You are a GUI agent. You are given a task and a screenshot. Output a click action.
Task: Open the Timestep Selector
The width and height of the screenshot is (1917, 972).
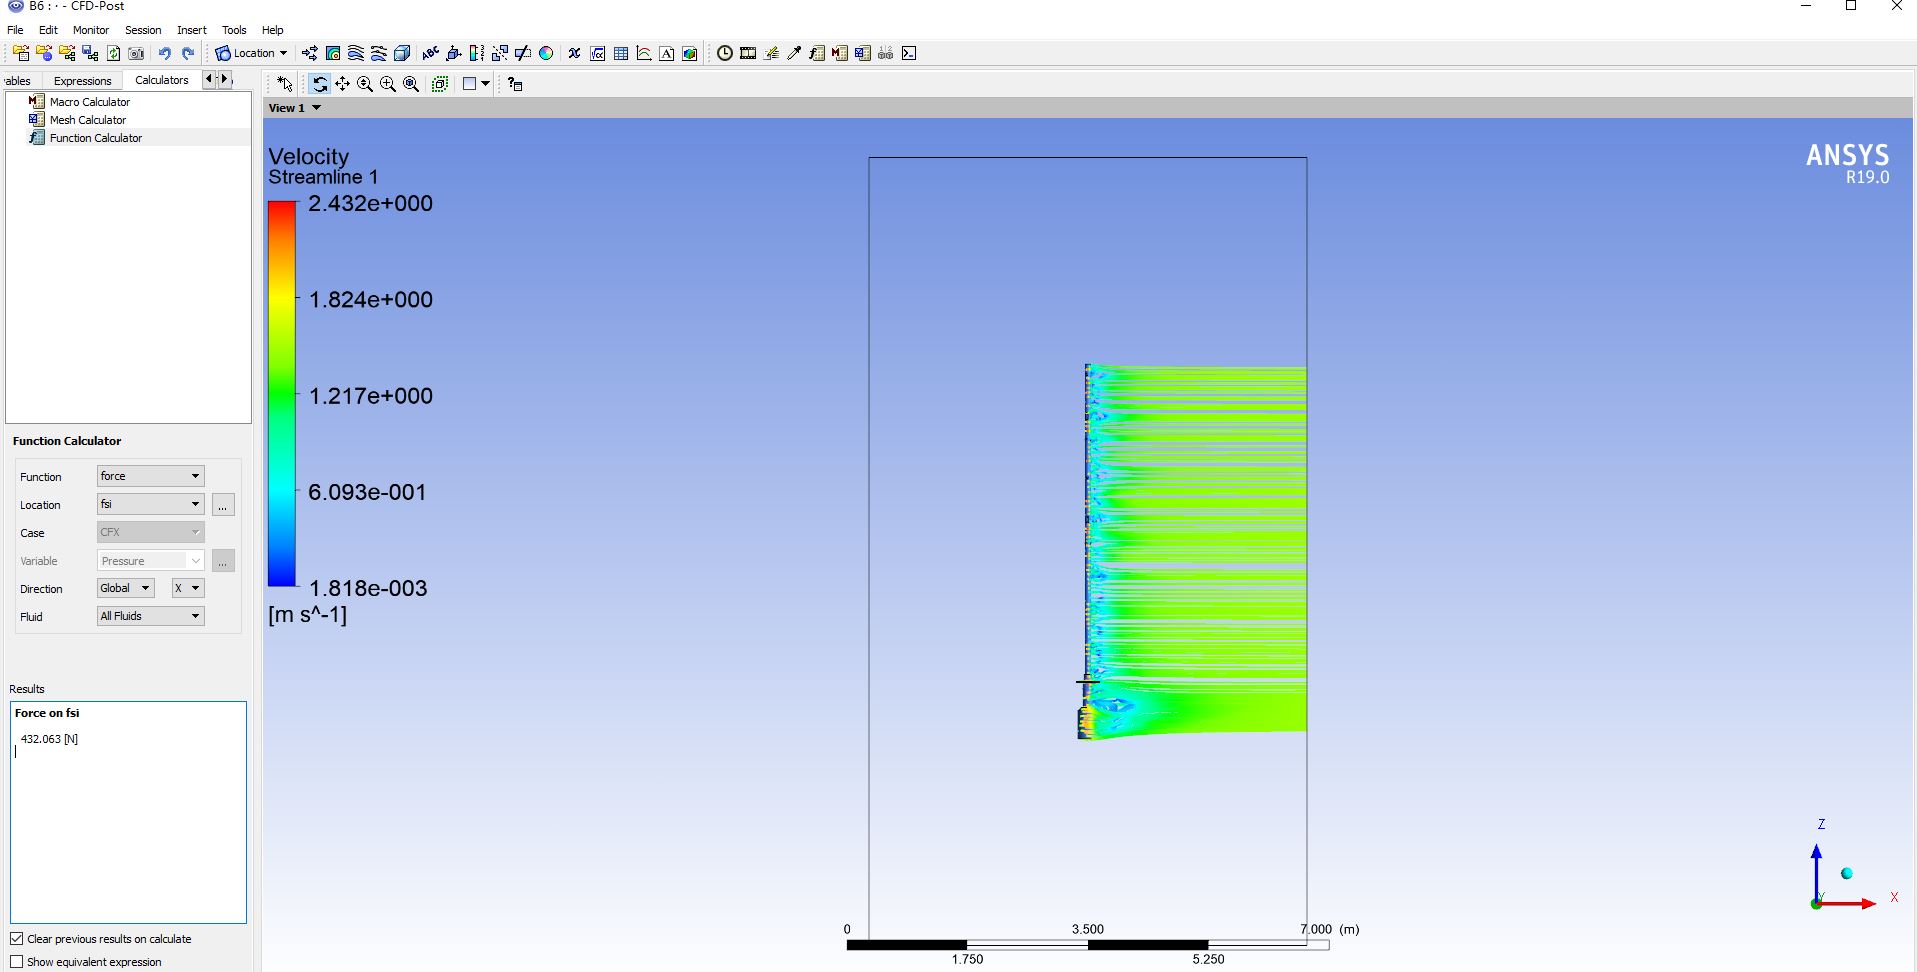[x=725, y=53]
